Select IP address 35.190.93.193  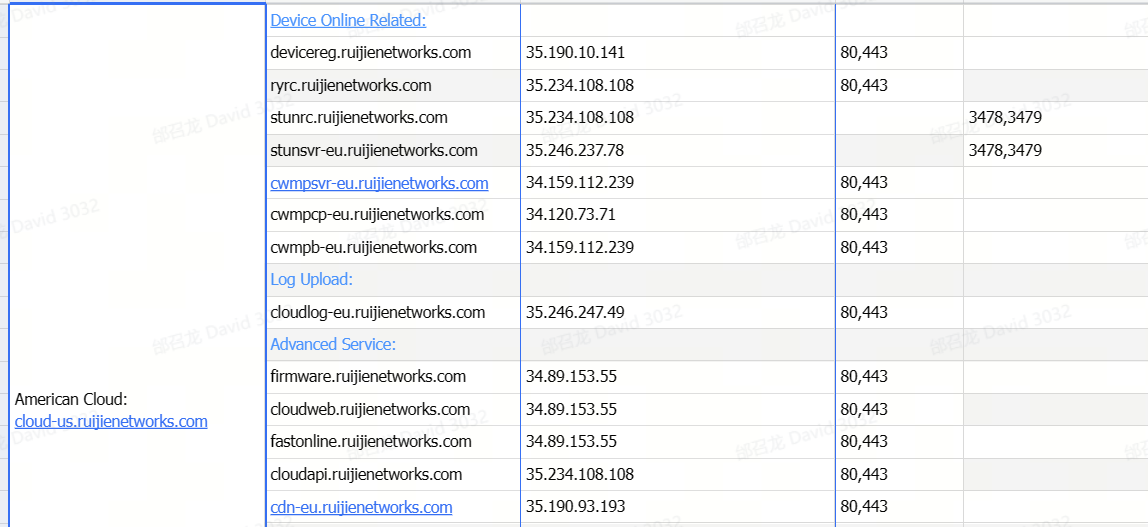click(575, 507)
